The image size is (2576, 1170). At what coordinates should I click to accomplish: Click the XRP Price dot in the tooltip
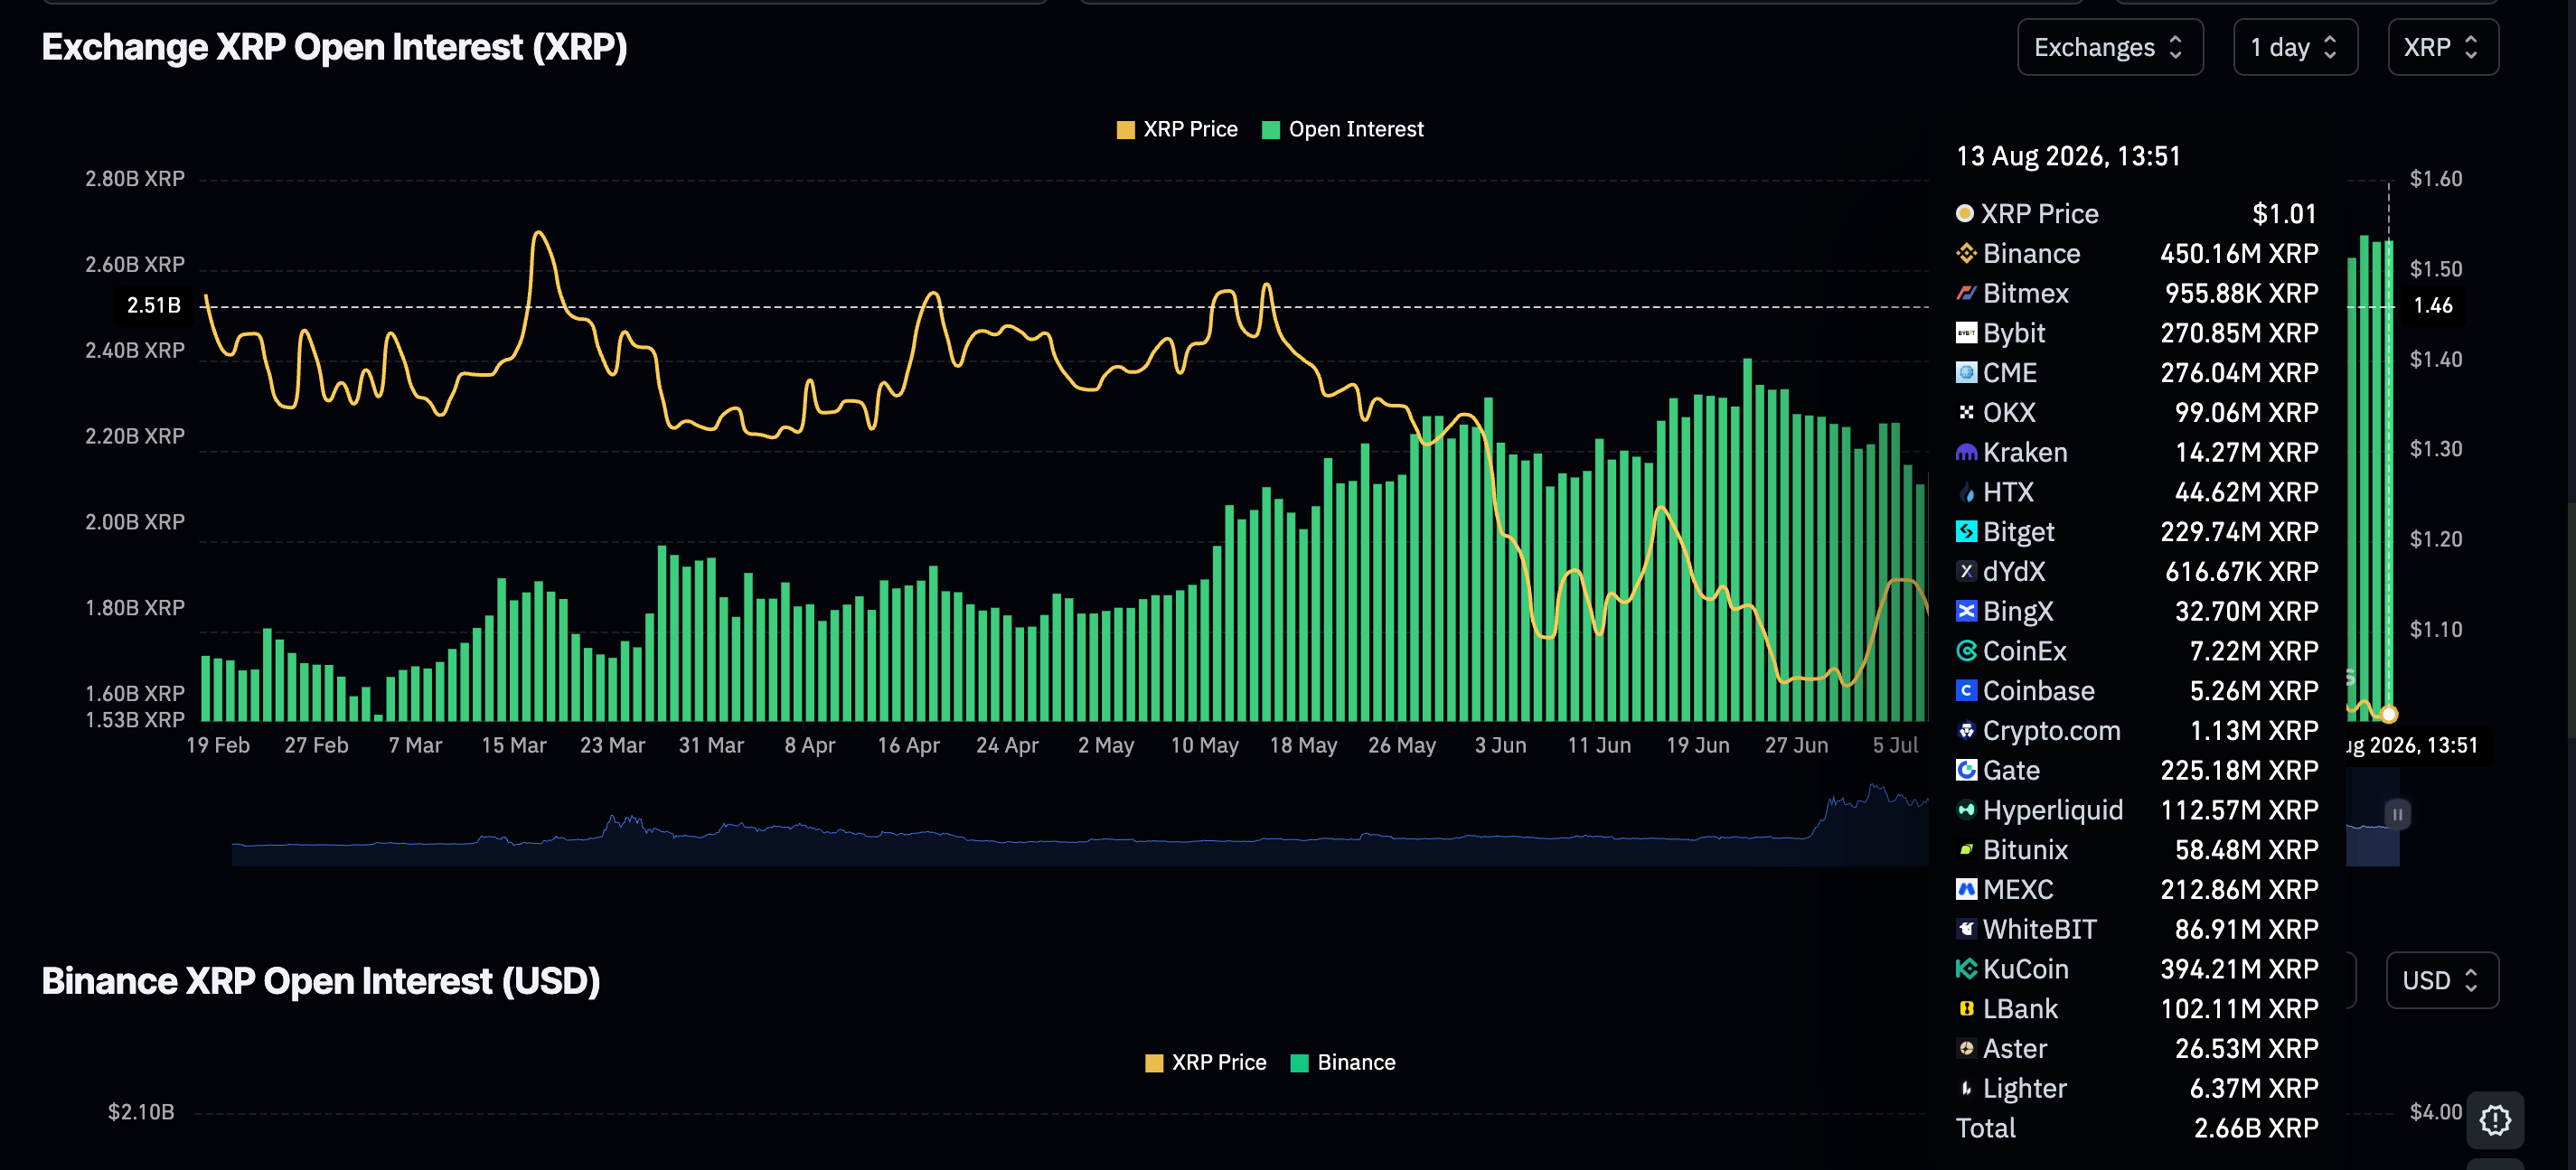pos(1965,213)
